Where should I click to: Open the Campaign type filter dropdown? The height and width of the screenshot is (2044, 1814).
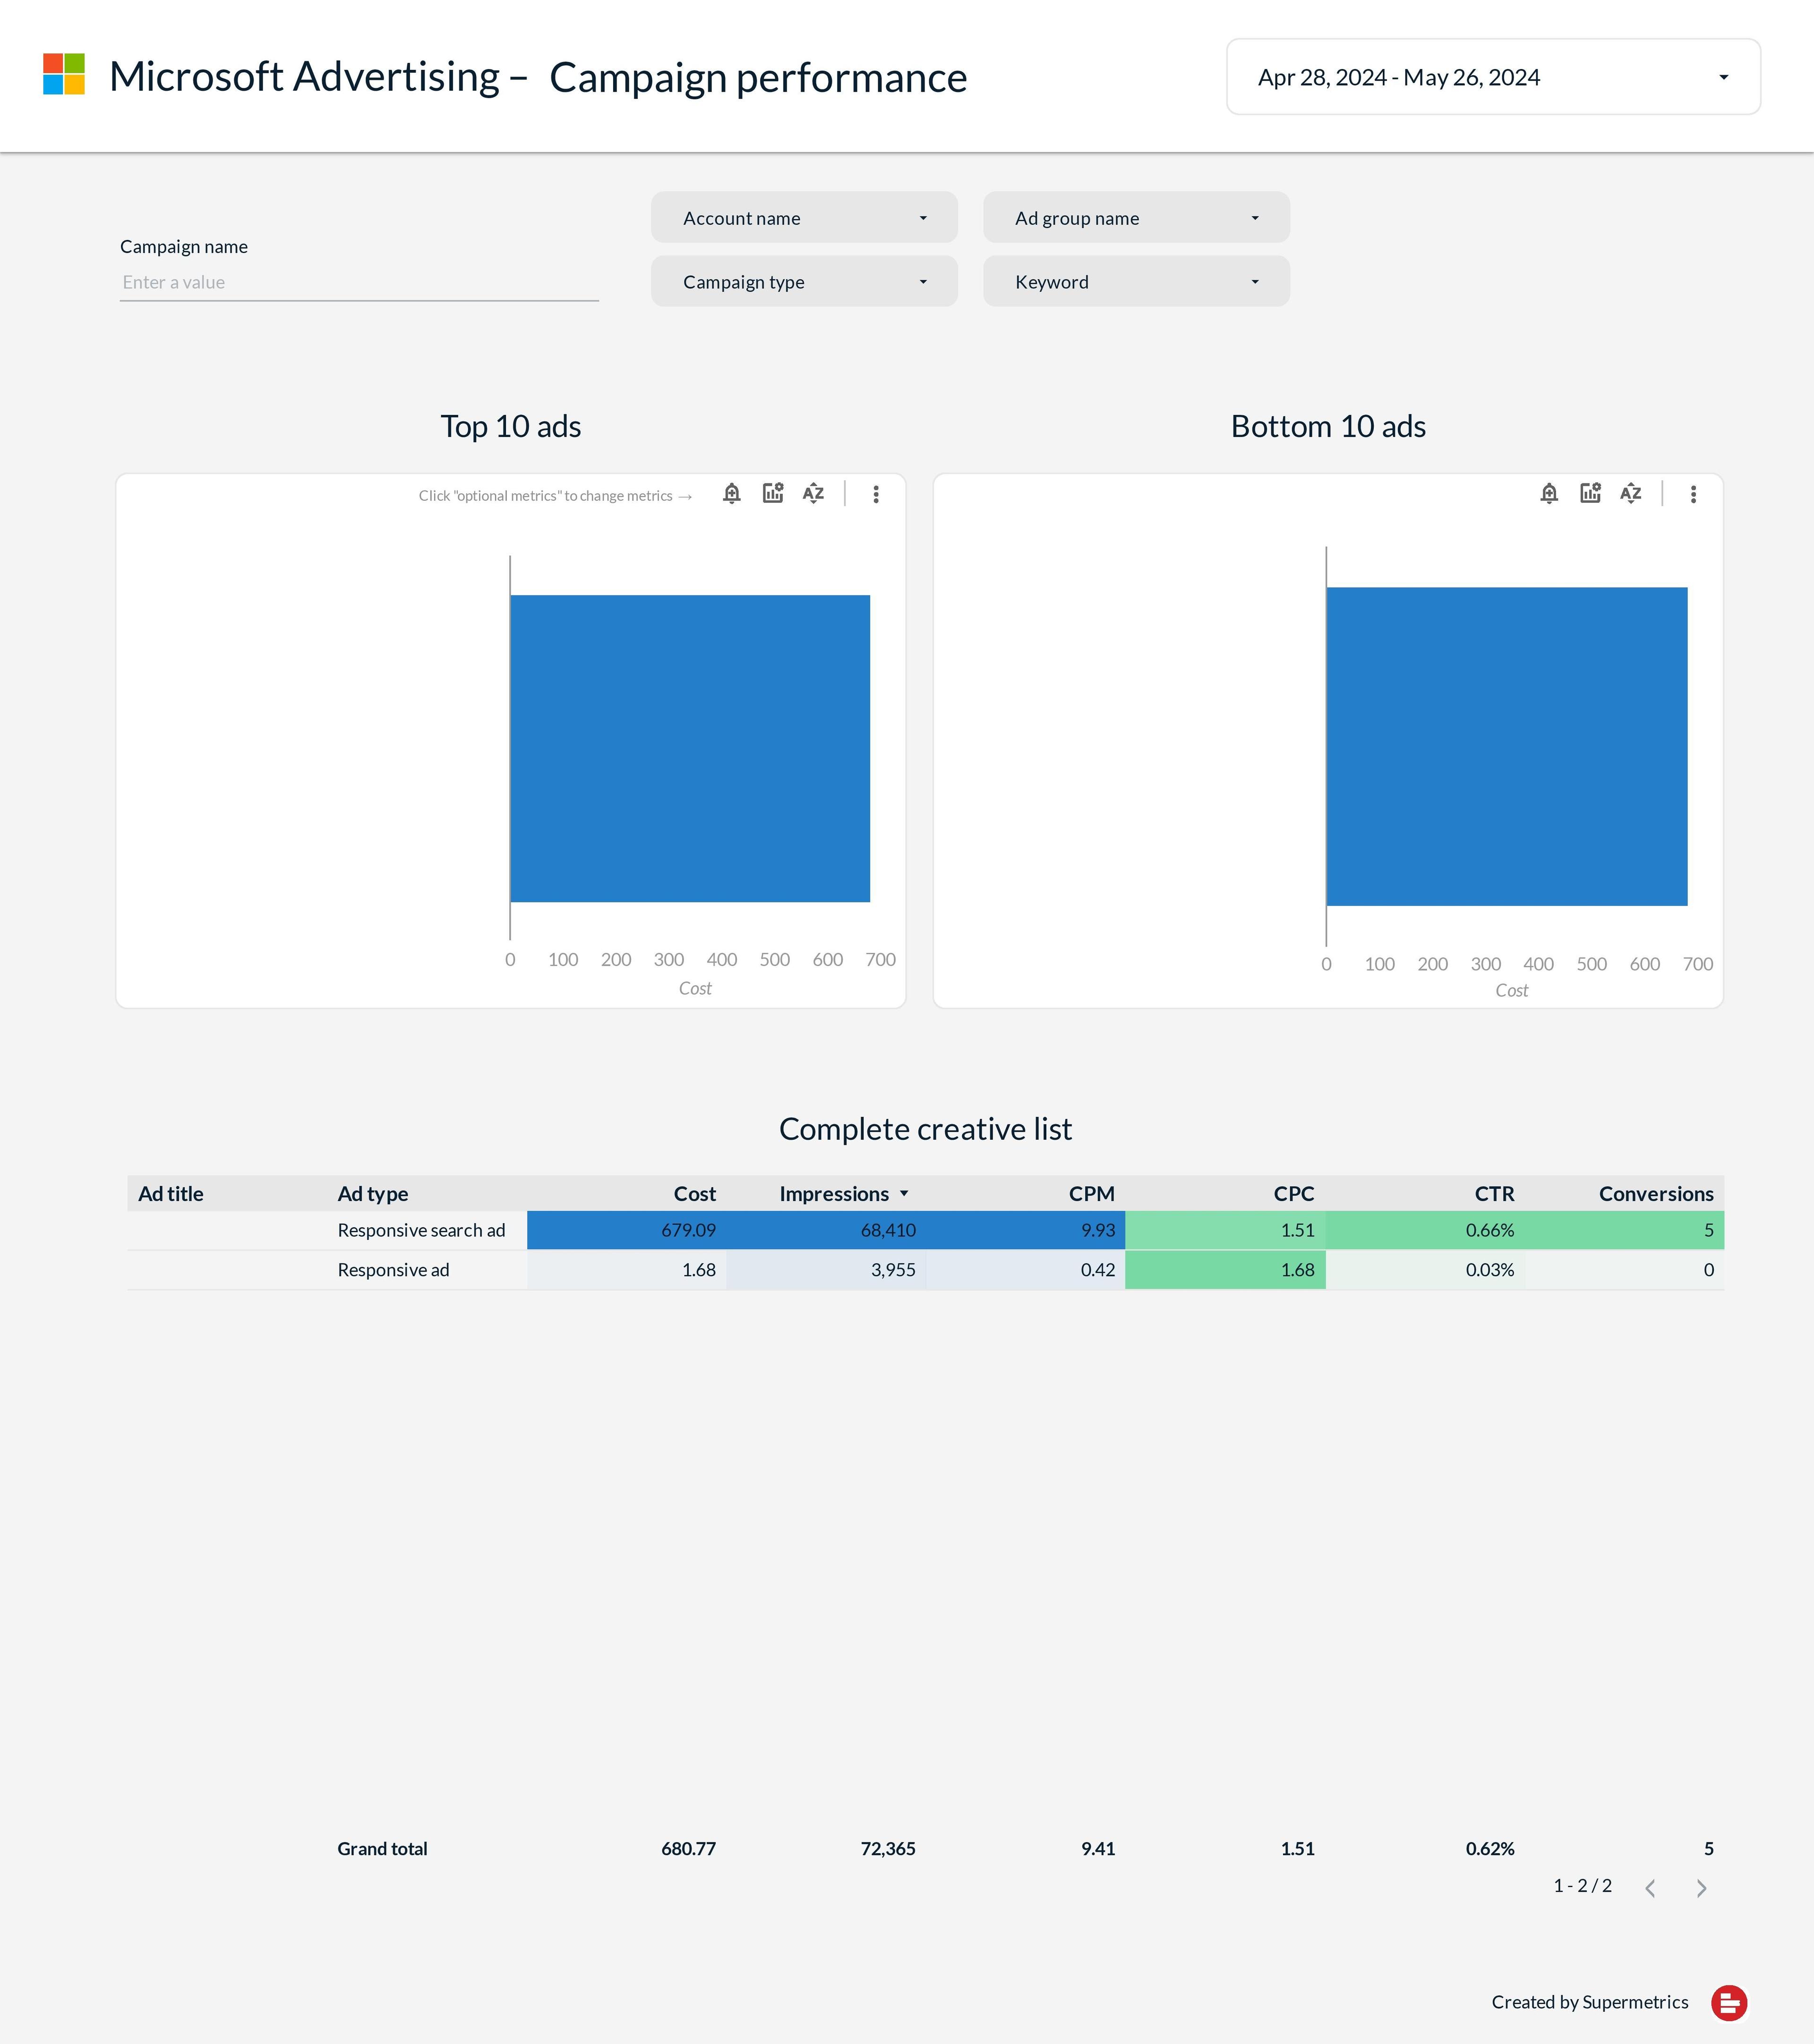pos(804,282)
